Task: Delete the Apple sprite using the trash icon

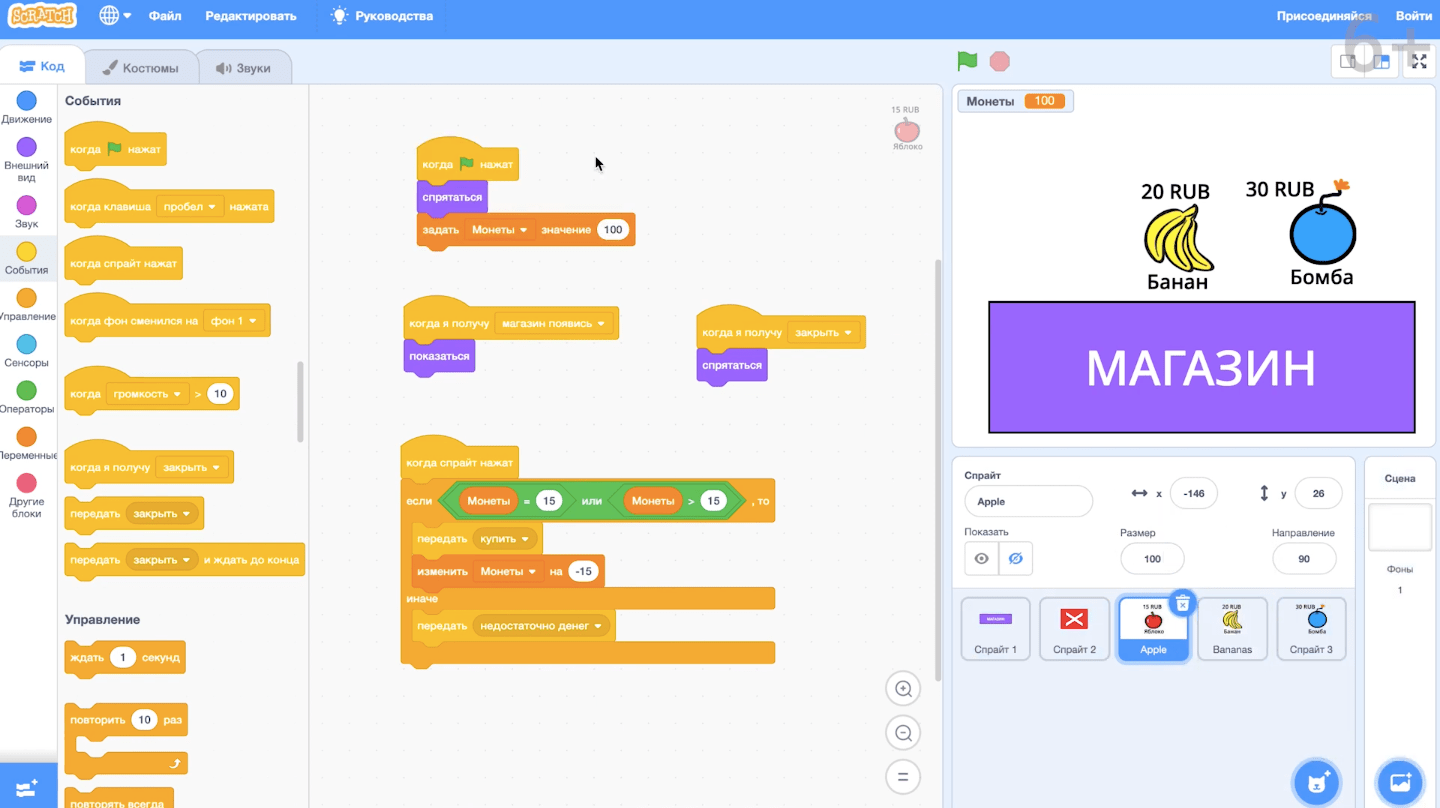Action: [1183, 603]
